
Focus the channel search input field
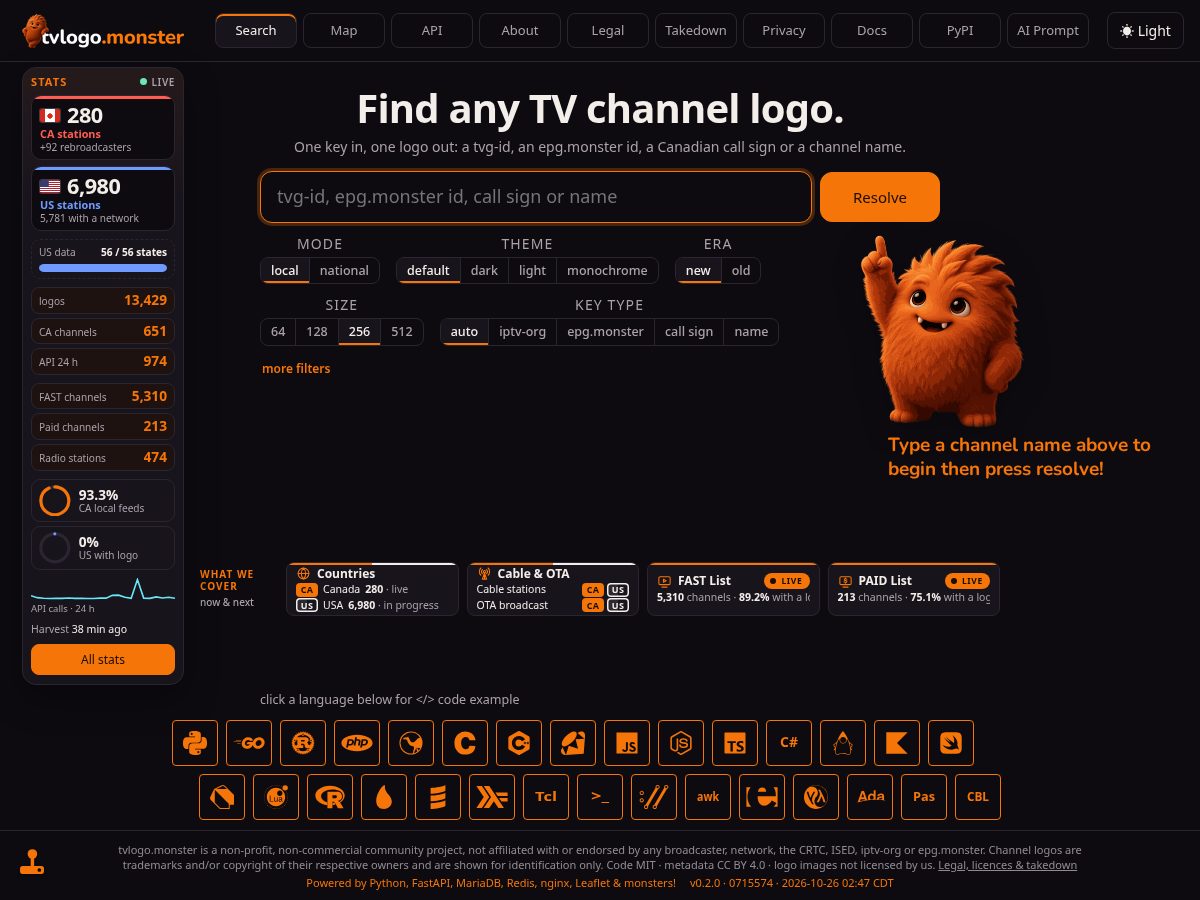pos(536,197)
